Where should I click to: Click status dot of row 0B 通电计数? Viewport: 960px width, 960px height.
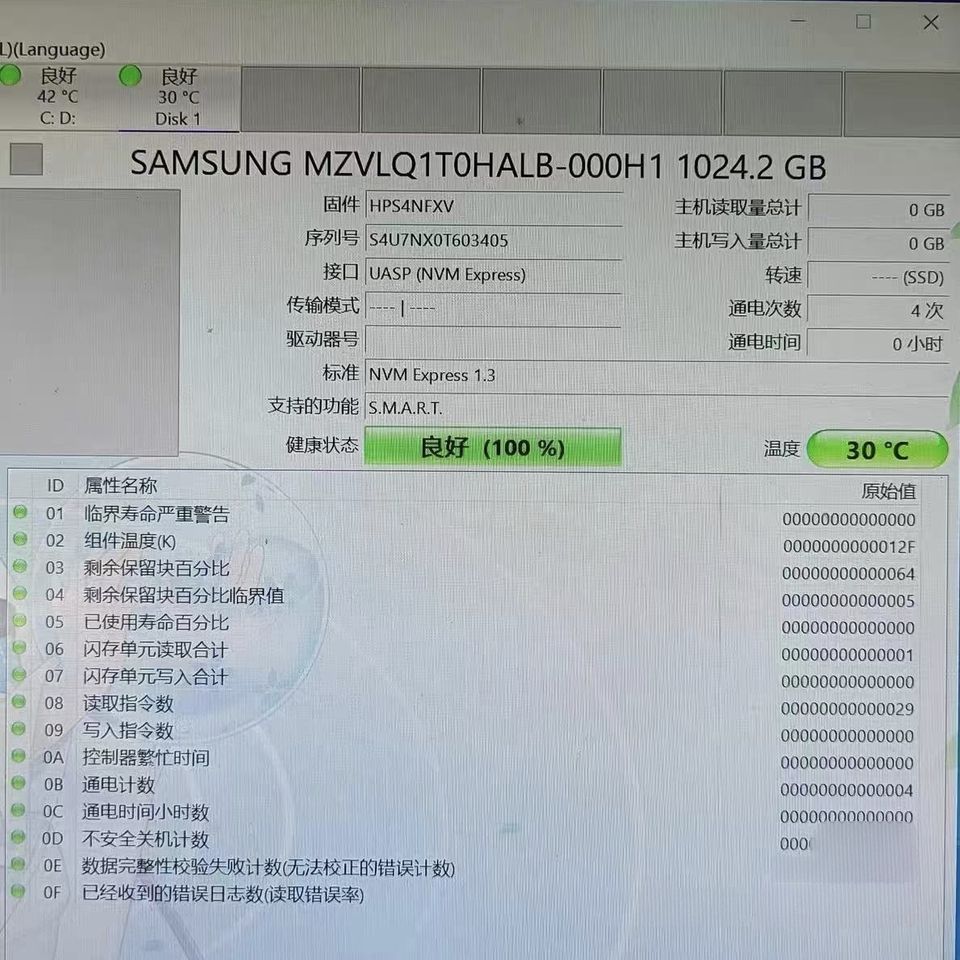coord(18,782)
